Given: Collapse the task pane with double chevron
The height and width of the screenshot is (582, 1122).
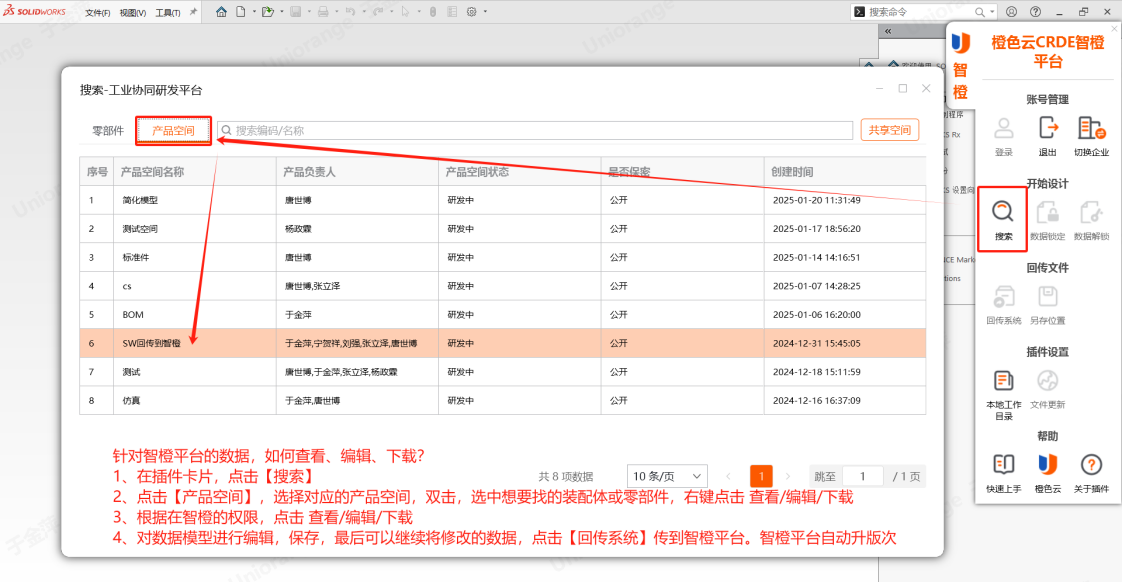Looking at the screenshot, I should tap(888, 31).
